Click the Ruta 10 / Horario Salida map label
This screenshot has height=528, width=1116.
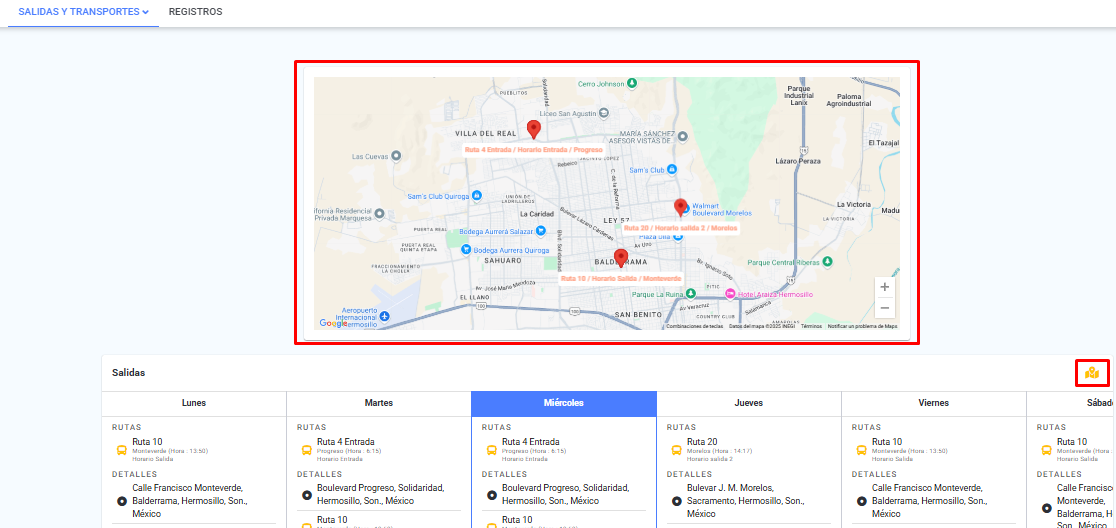621,278
